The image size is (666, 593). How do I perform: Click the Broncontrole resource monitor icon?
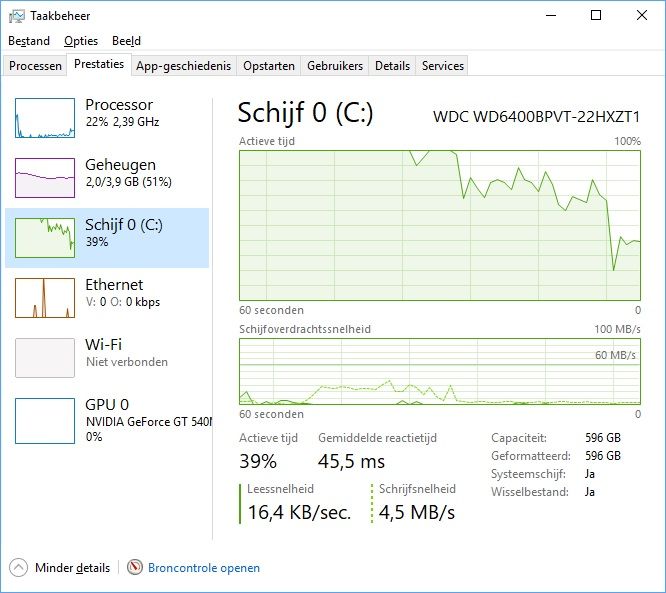(x=135, y=567)
